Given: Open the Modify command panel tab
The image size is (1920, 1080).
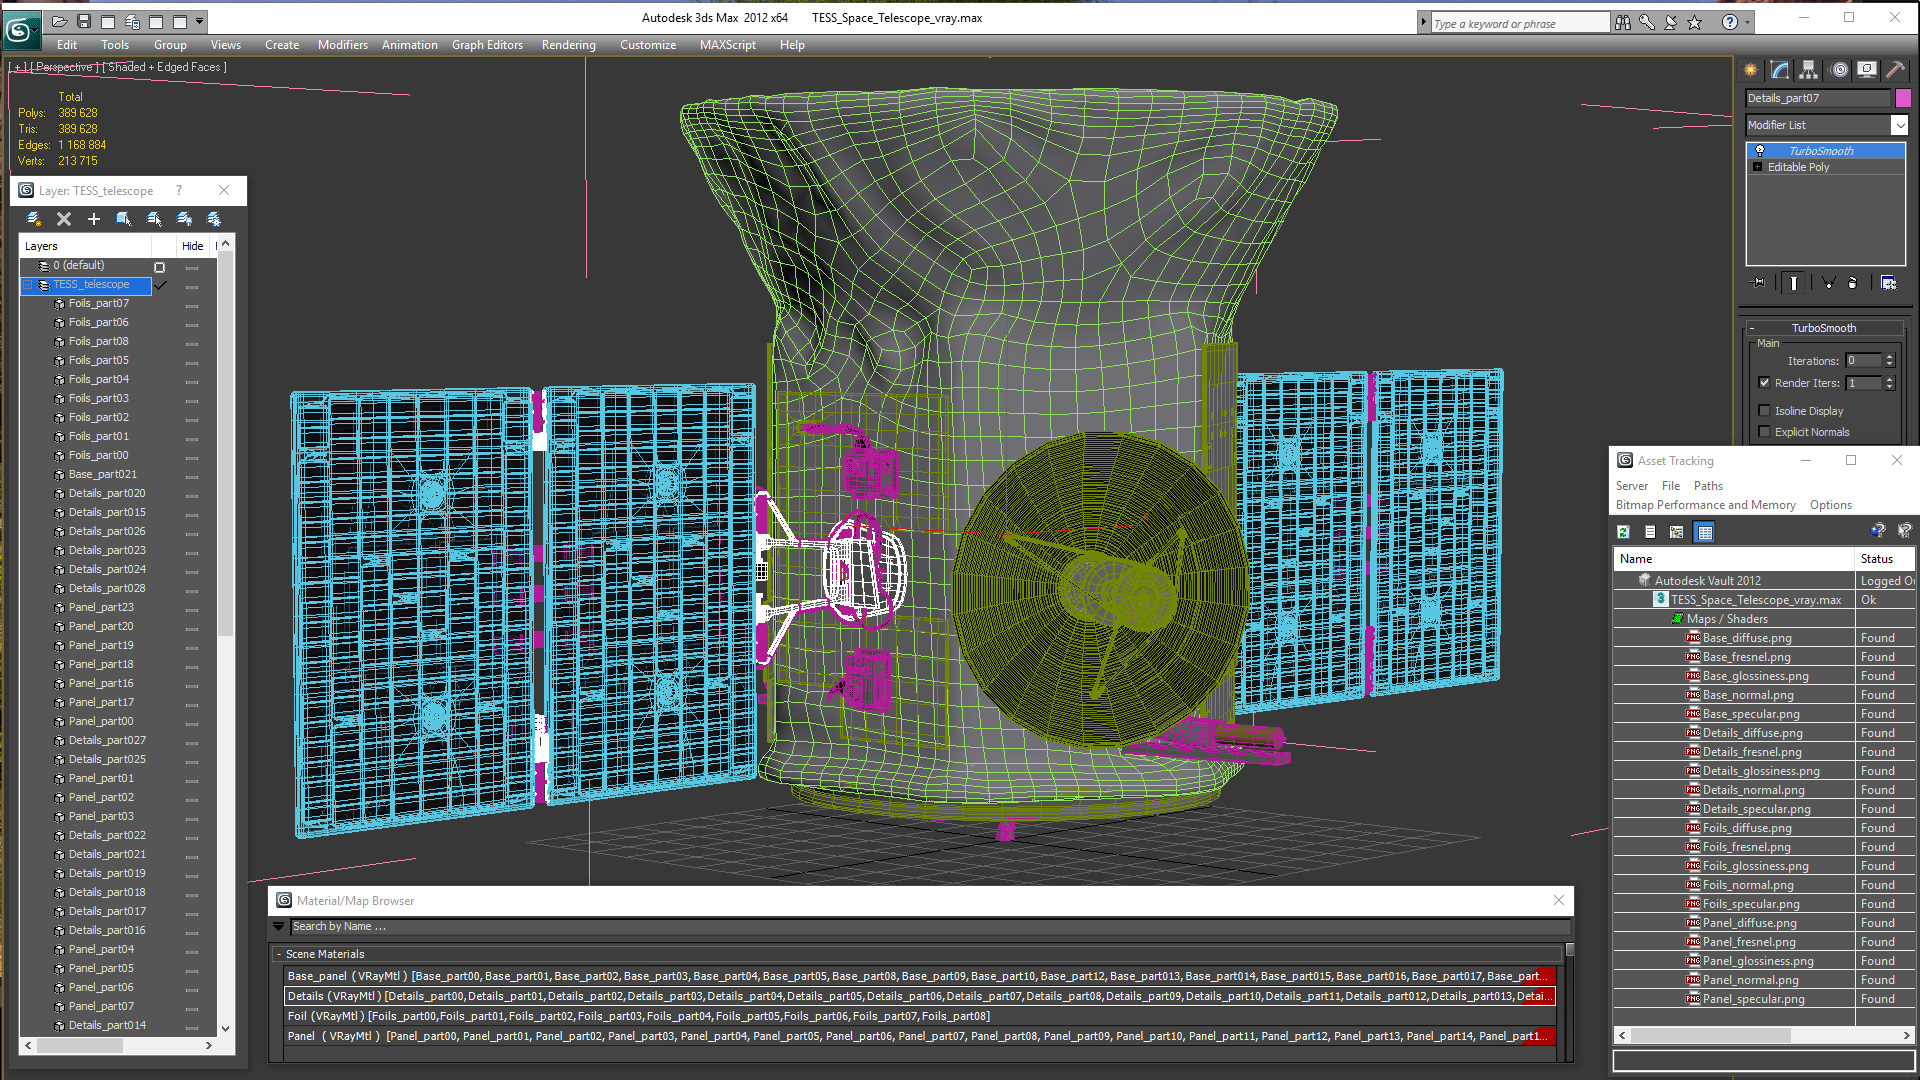Looking at the screenshot, I should pos(1780,70).
